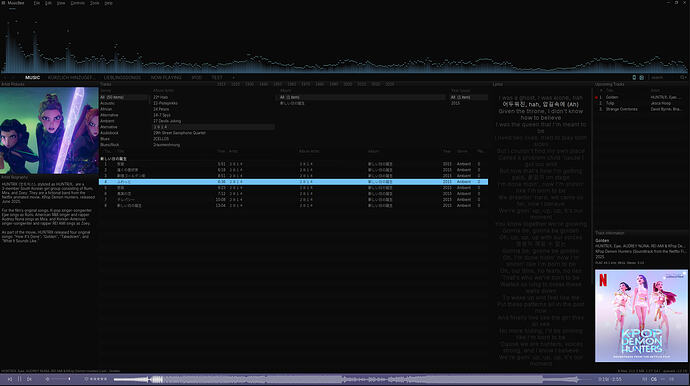Filter tracks by the 1970 decade

(x=306, y=84)
